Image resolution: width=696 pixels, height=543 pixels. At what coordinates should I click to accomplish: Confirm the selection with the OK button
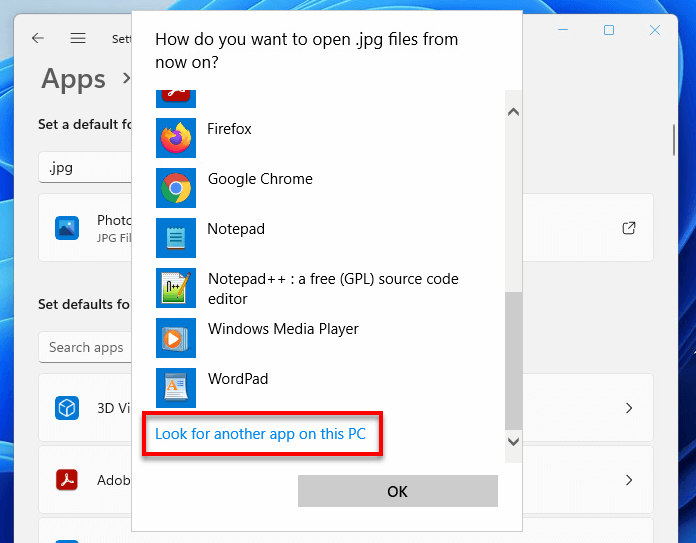(x=398, y=491)
